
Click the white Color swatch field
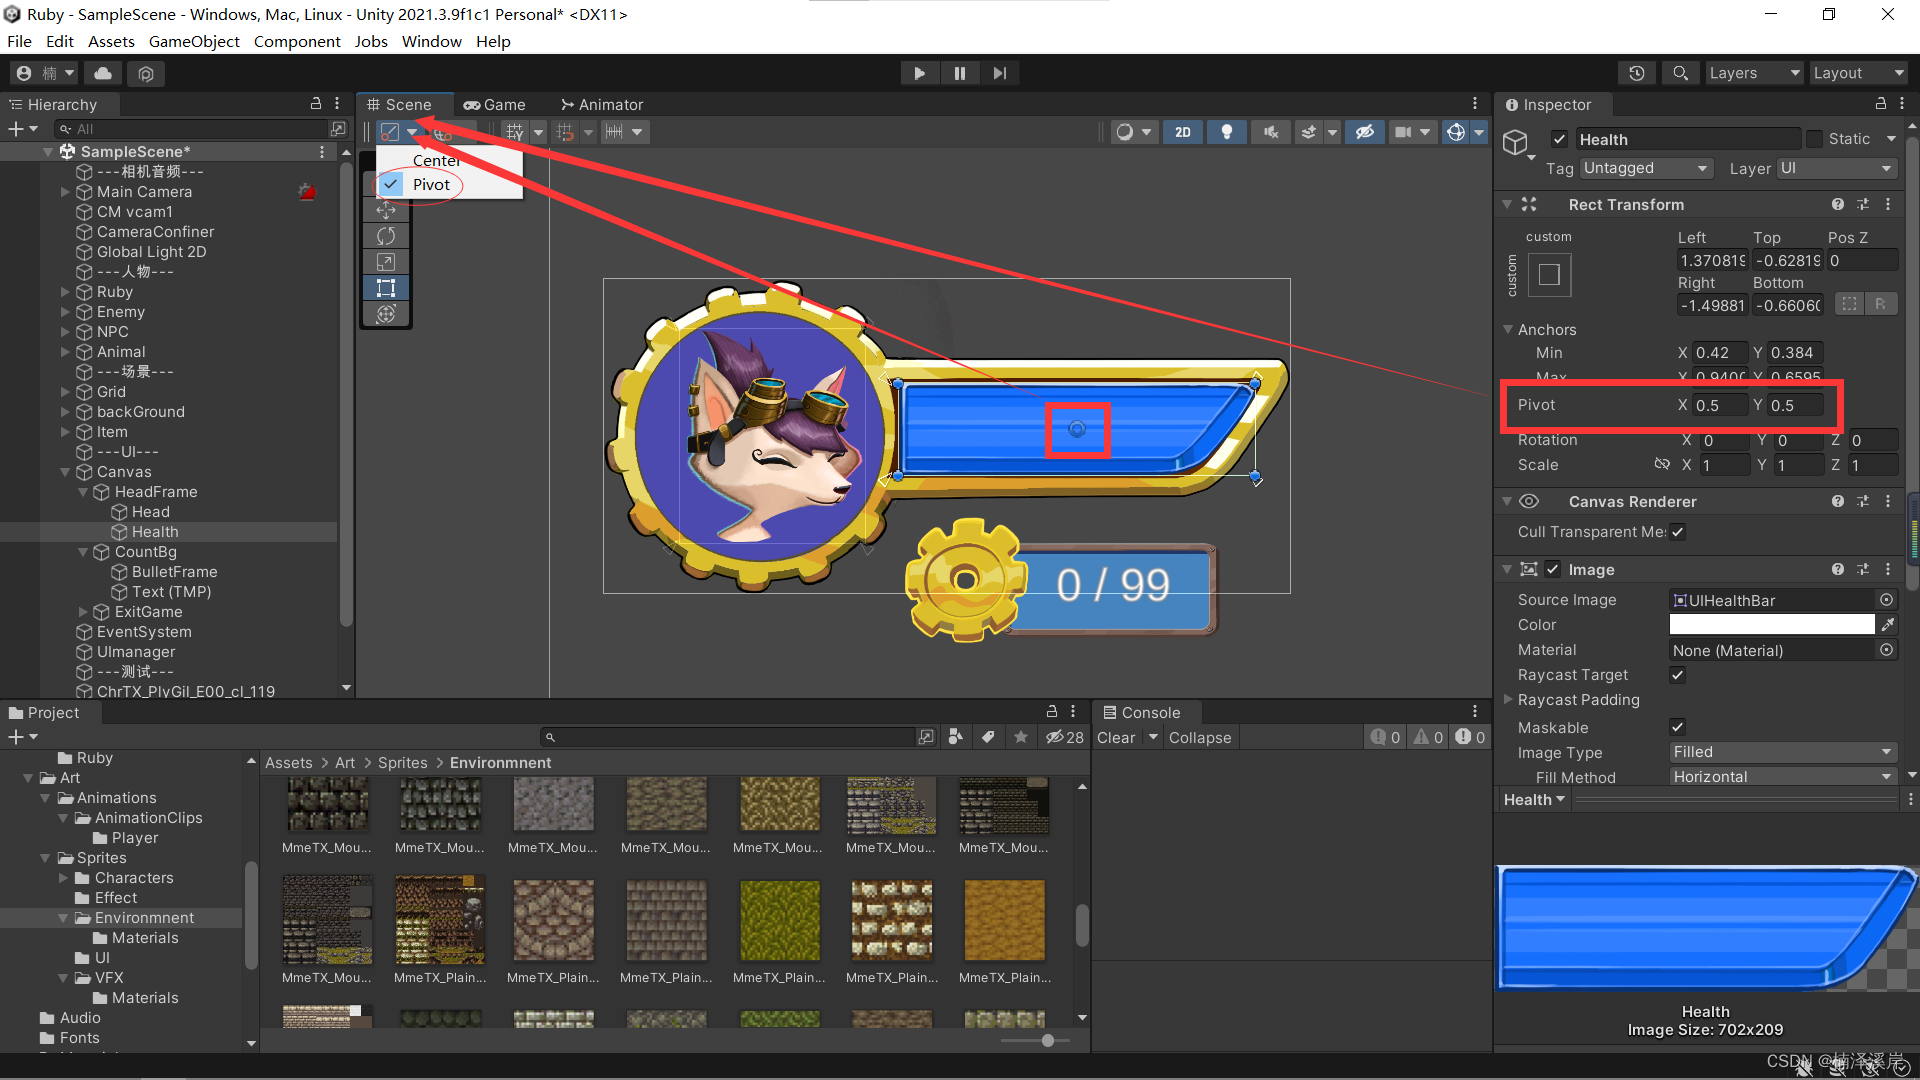1771,625
